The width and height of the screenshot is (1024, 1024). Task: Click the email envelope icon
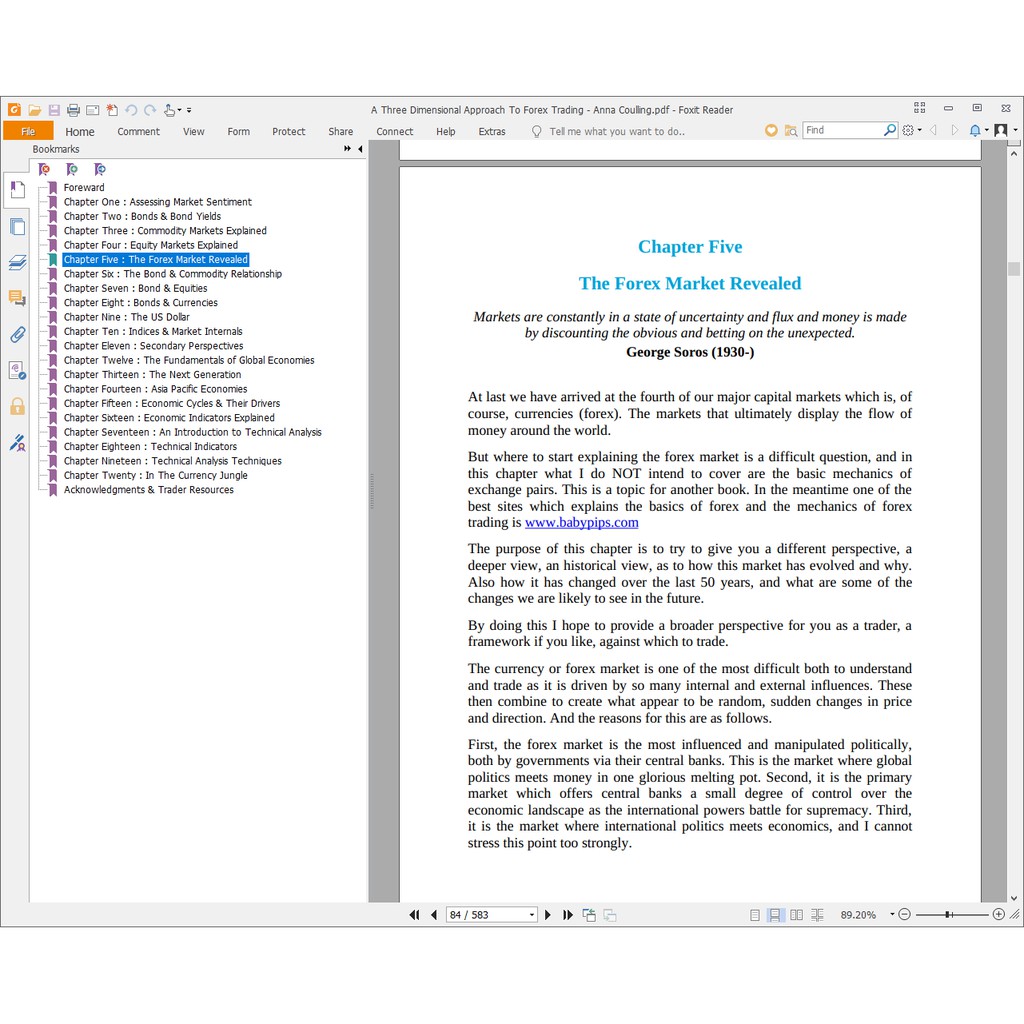click(x=93, y=110)
